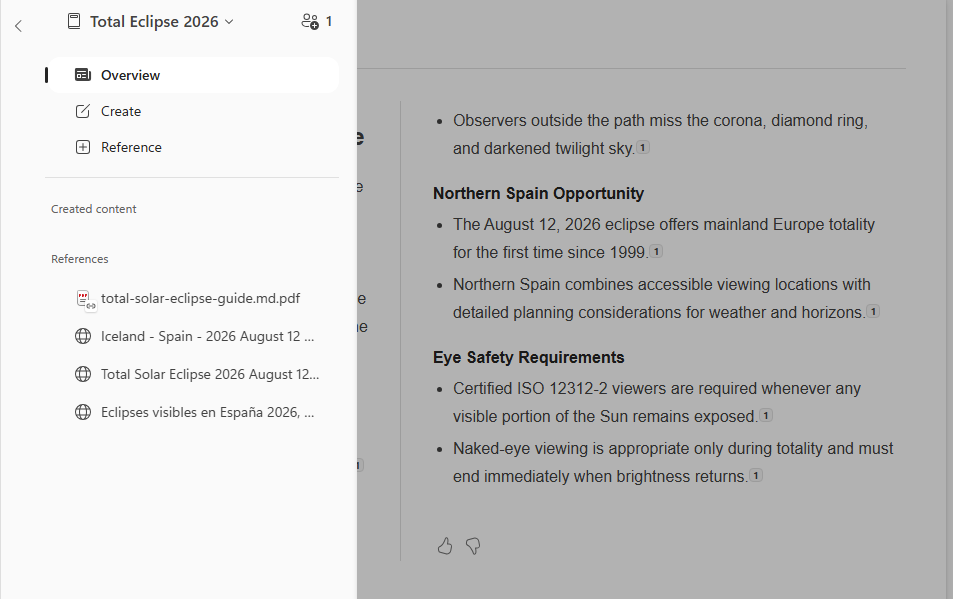Click the PDF file icon for eclipse guide

[x=84, y=300]
